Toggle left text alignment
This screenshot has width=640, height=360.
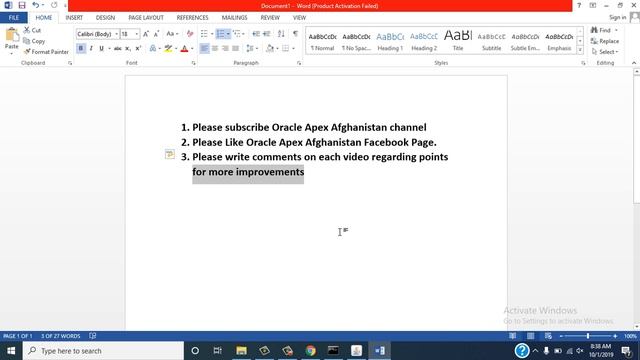(x=204, y=49)
